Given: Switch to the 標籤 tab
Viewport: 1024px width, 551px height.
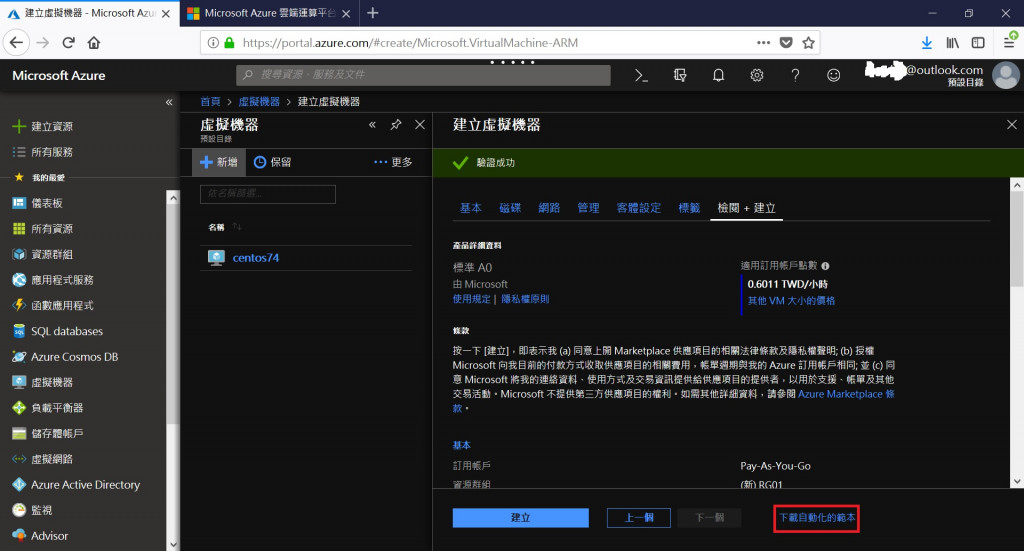Looking at the screenshot, I should (689, 208).
